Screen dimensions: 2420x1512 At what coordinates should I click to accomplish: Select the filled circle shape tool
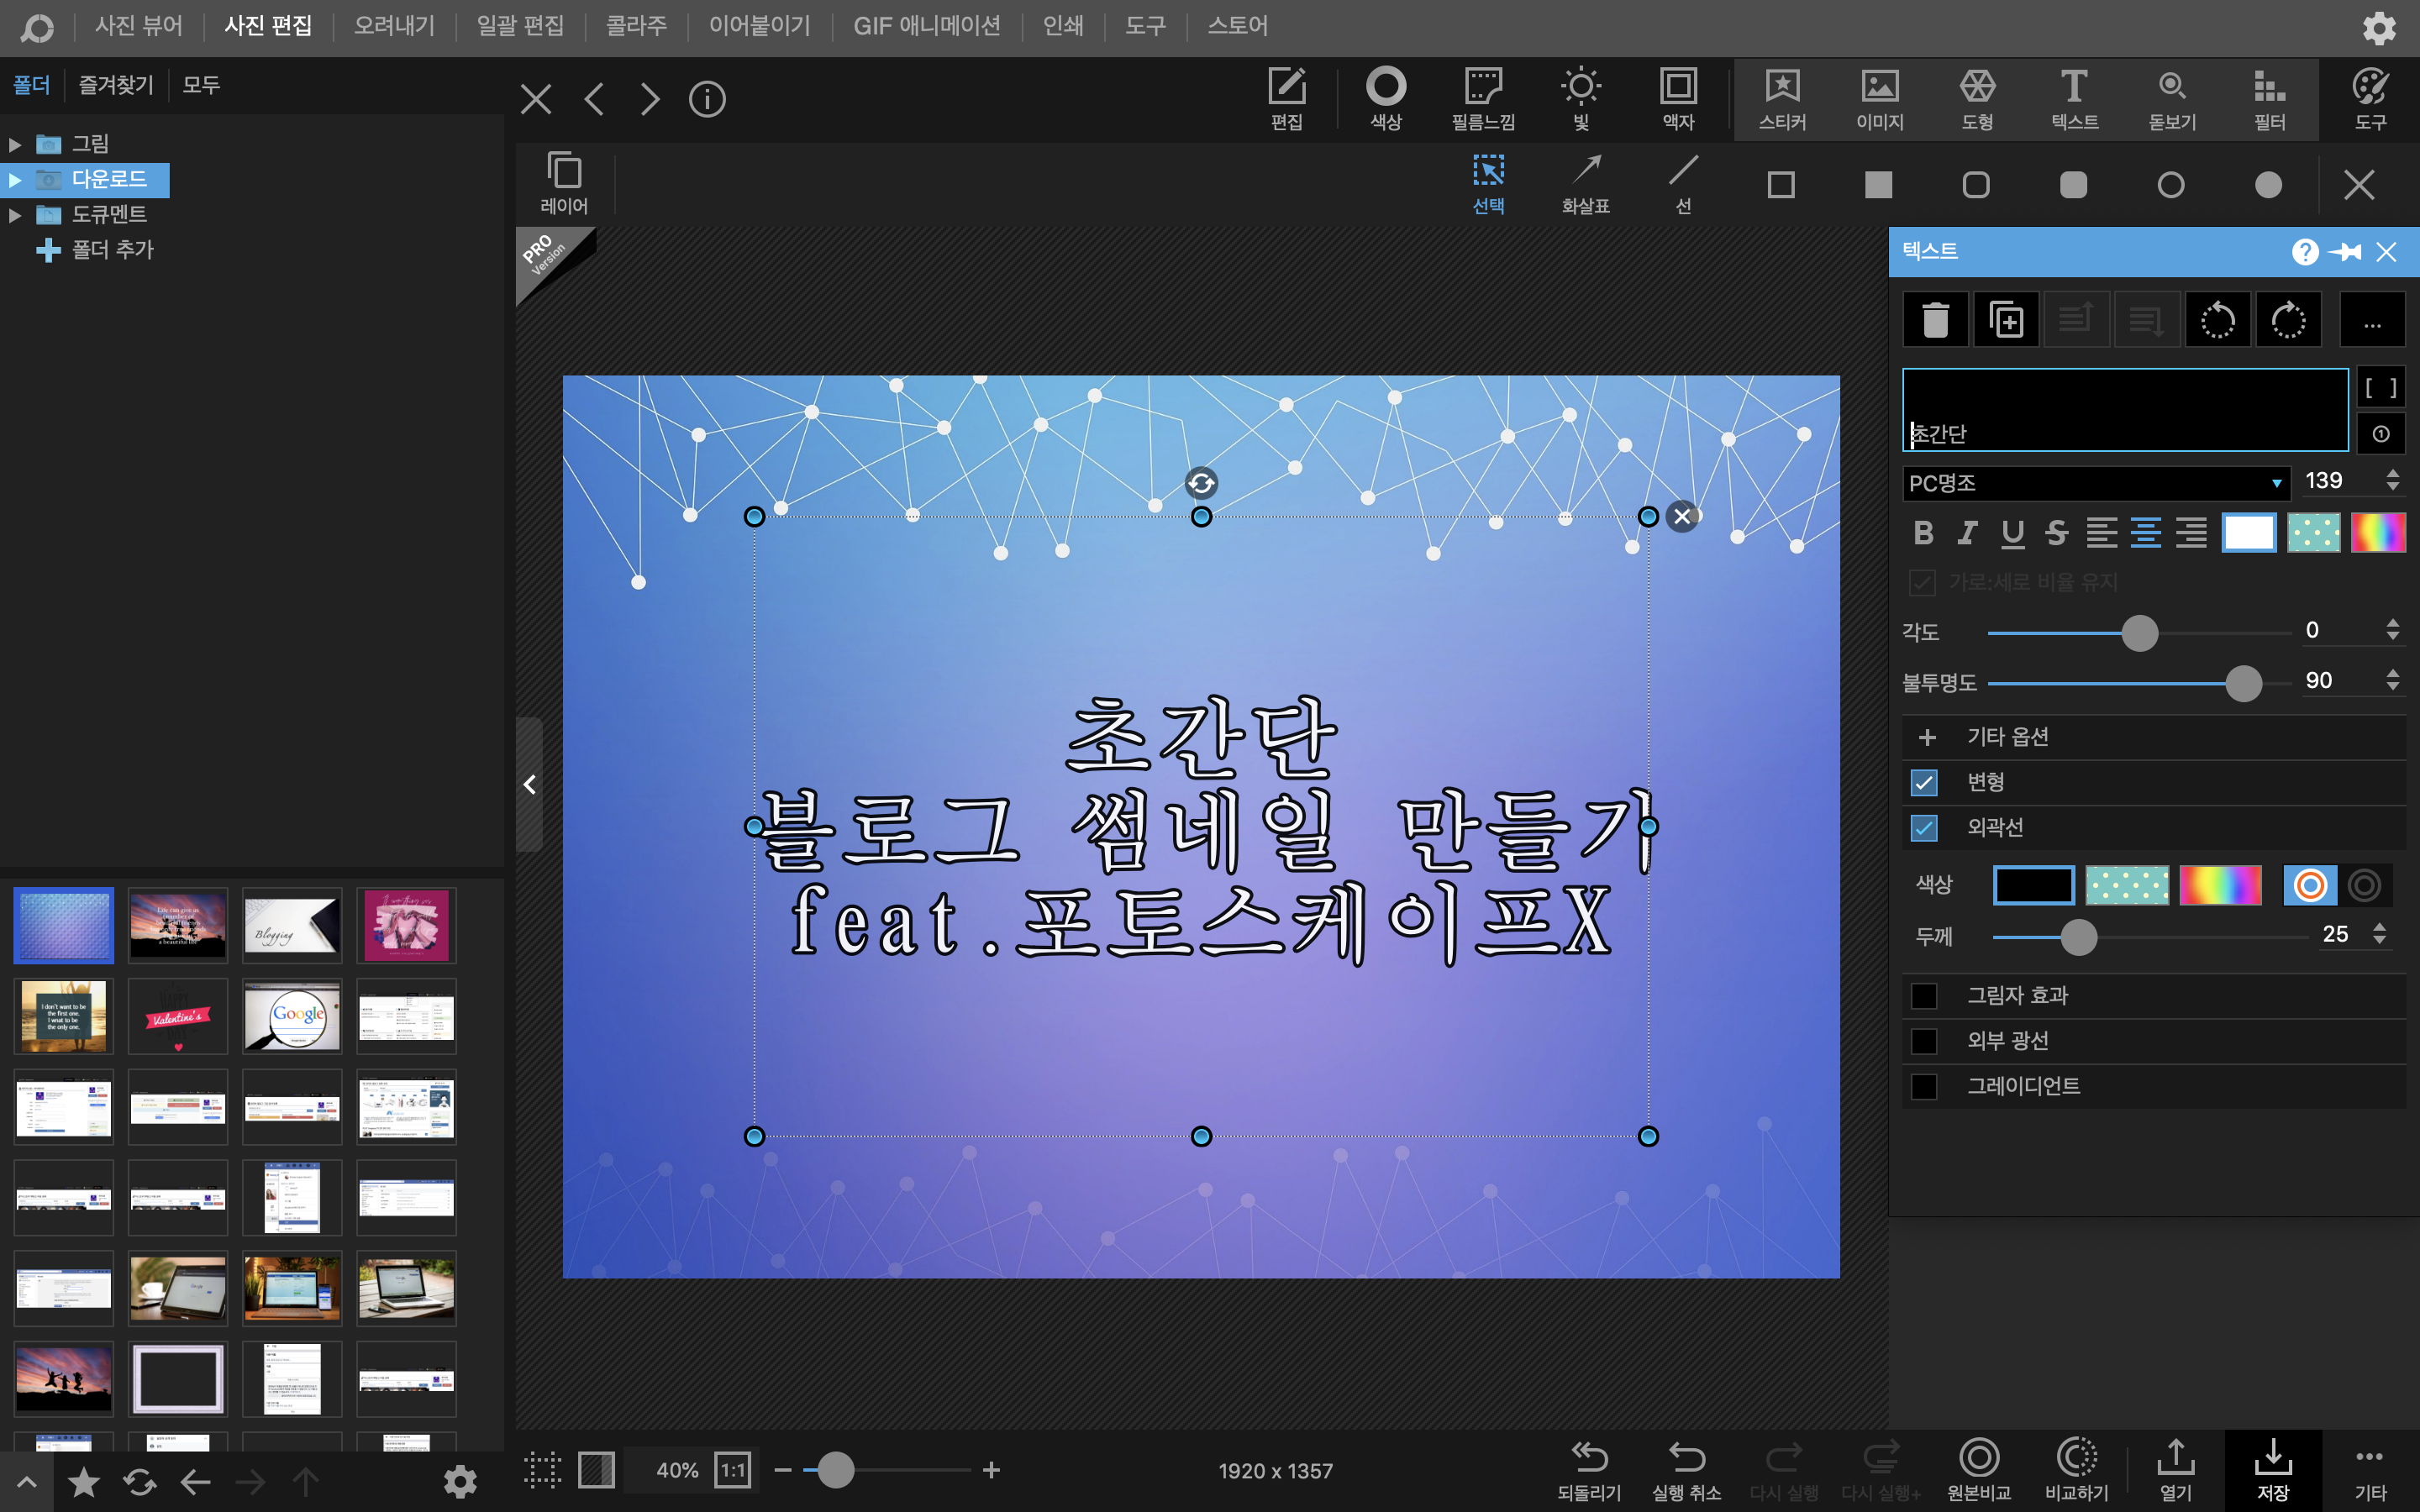(2268, 185)
